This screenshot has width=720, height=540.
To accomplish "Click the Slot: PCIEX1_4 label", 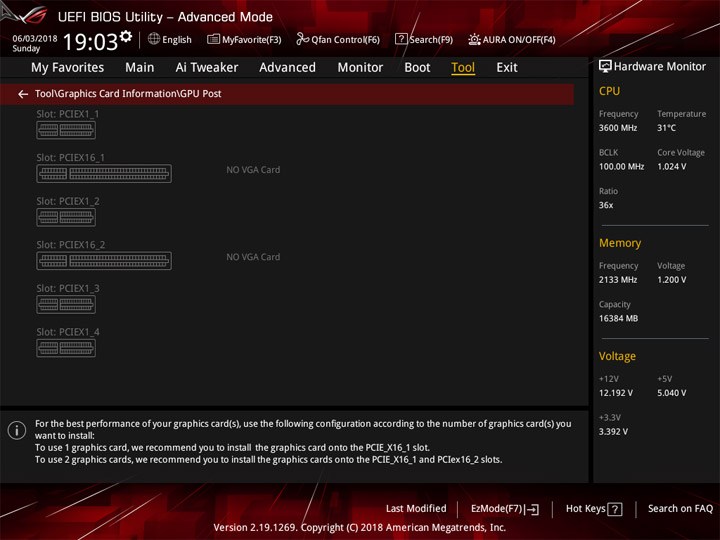I will (x=68, y=332).
